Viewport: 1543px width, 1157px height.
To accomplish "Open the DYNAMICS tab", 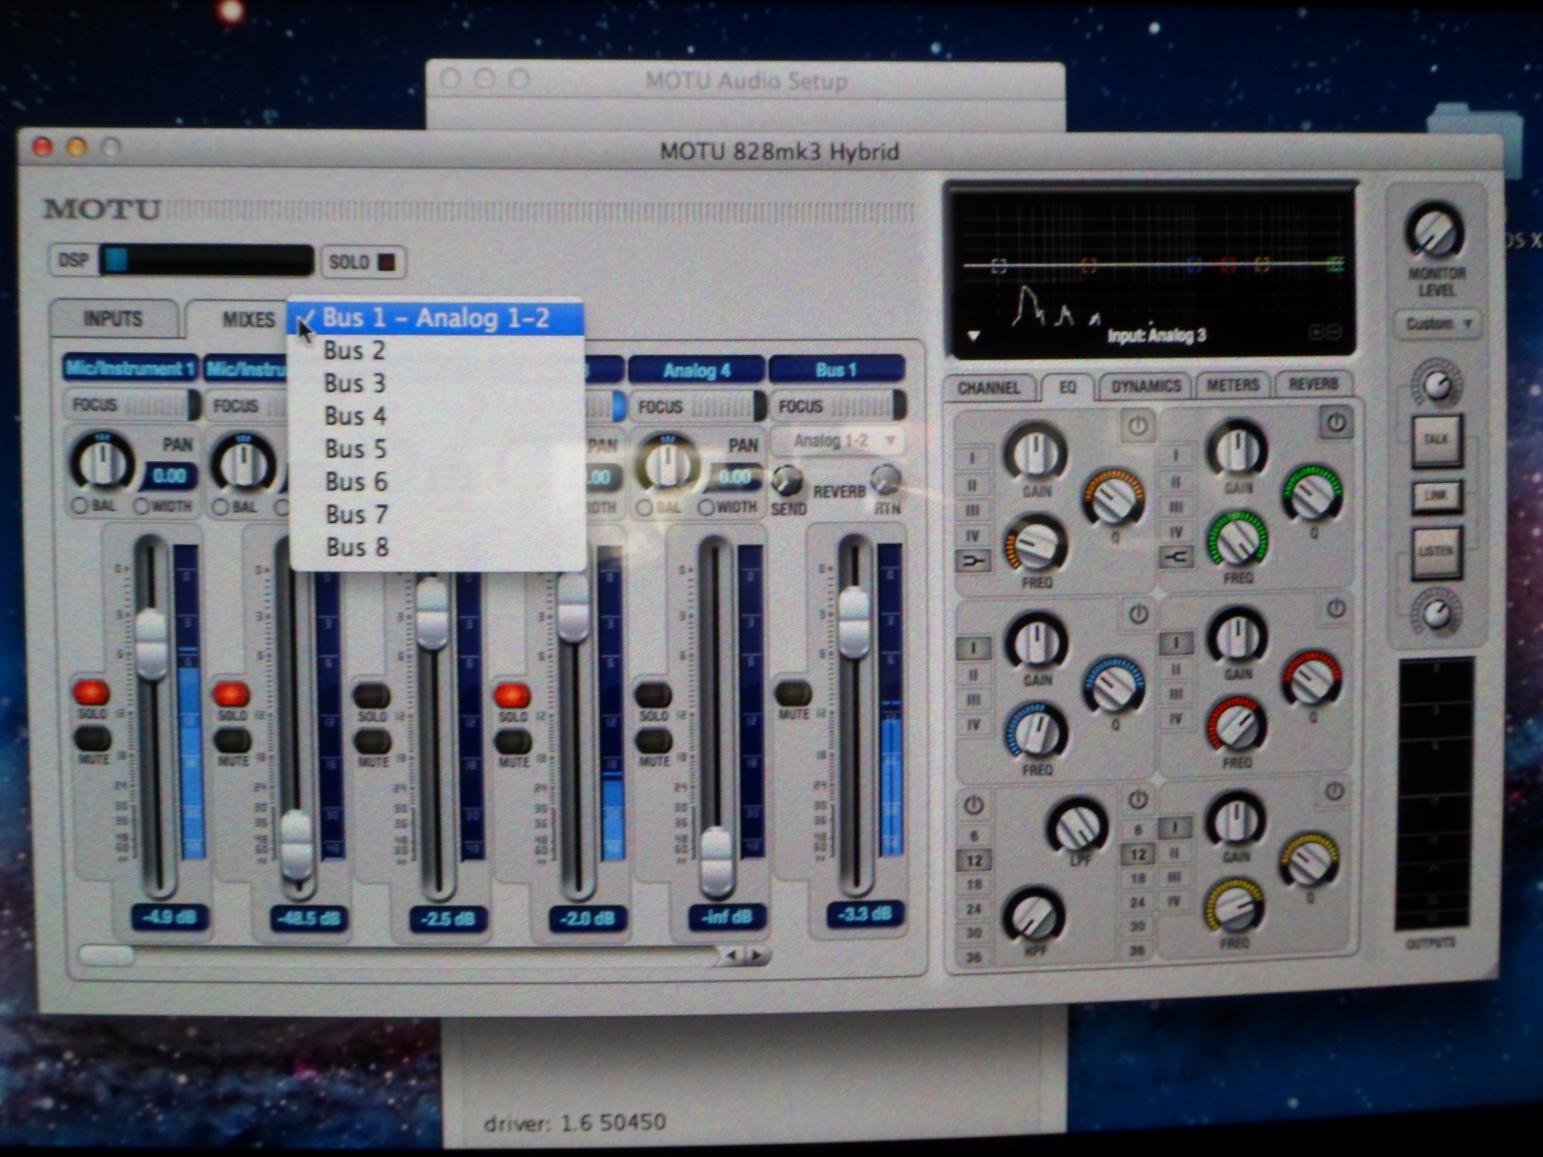I will click(1146, 386).
